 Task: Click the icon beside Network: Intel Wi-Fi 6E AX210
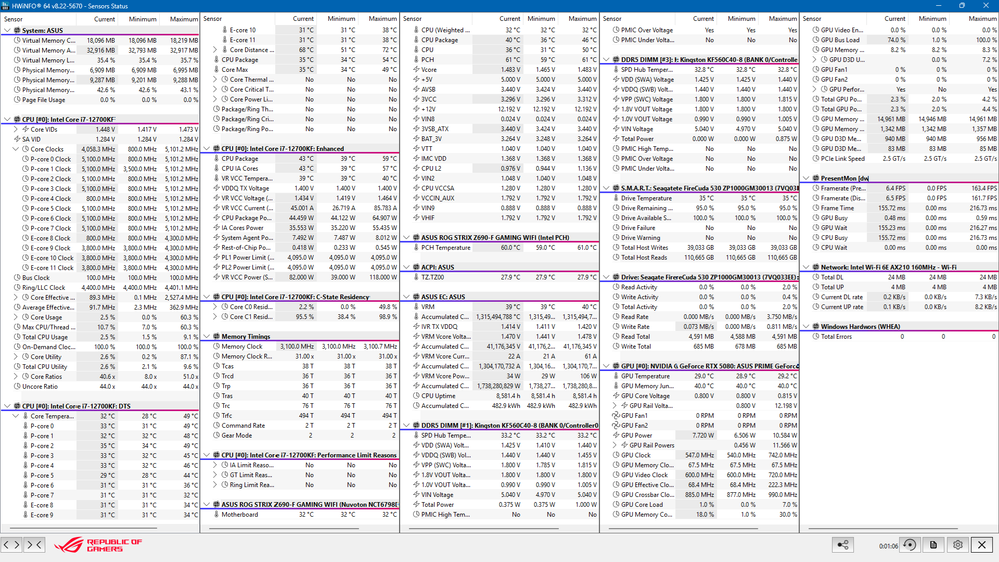(x=816, y=268)
